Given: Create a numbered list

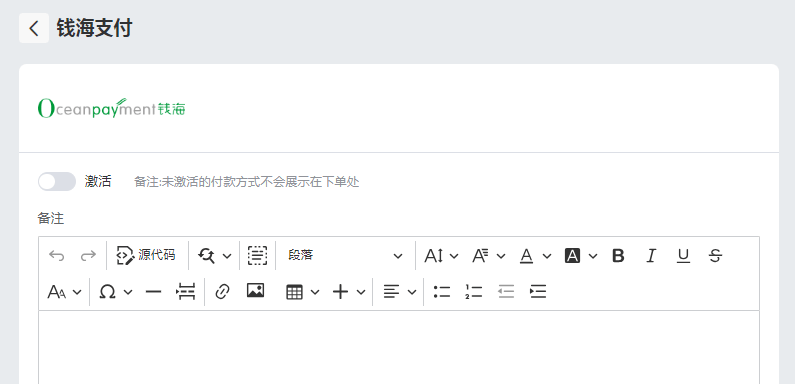Looking at the screenshot, I should tap(474, 292).
